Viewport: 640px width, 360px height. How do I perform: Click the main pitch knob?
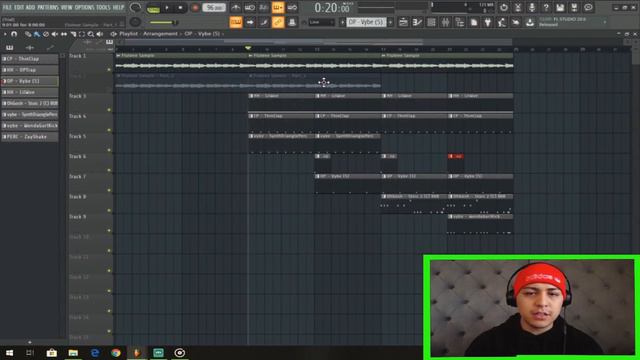click(135, 22)
